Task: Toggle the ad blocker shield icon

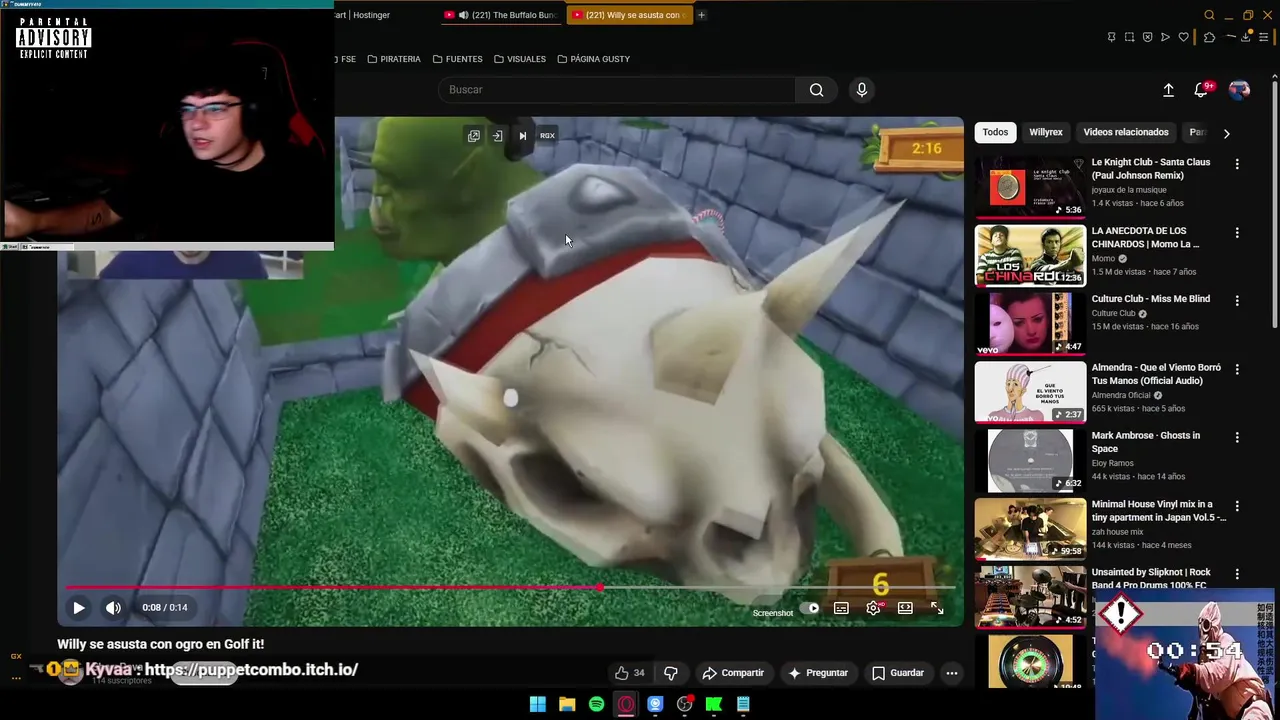Action: point(1147,37)
